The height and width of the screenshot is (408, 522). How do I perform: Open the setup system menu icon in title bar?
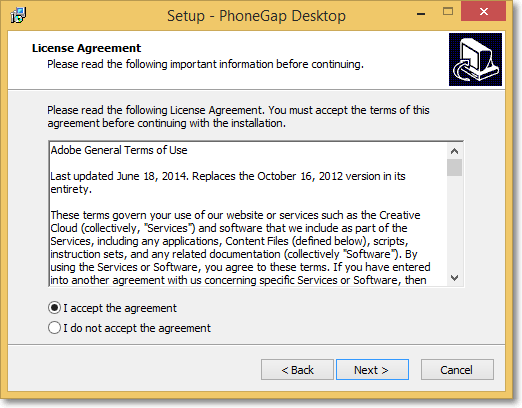pos(18,15)
